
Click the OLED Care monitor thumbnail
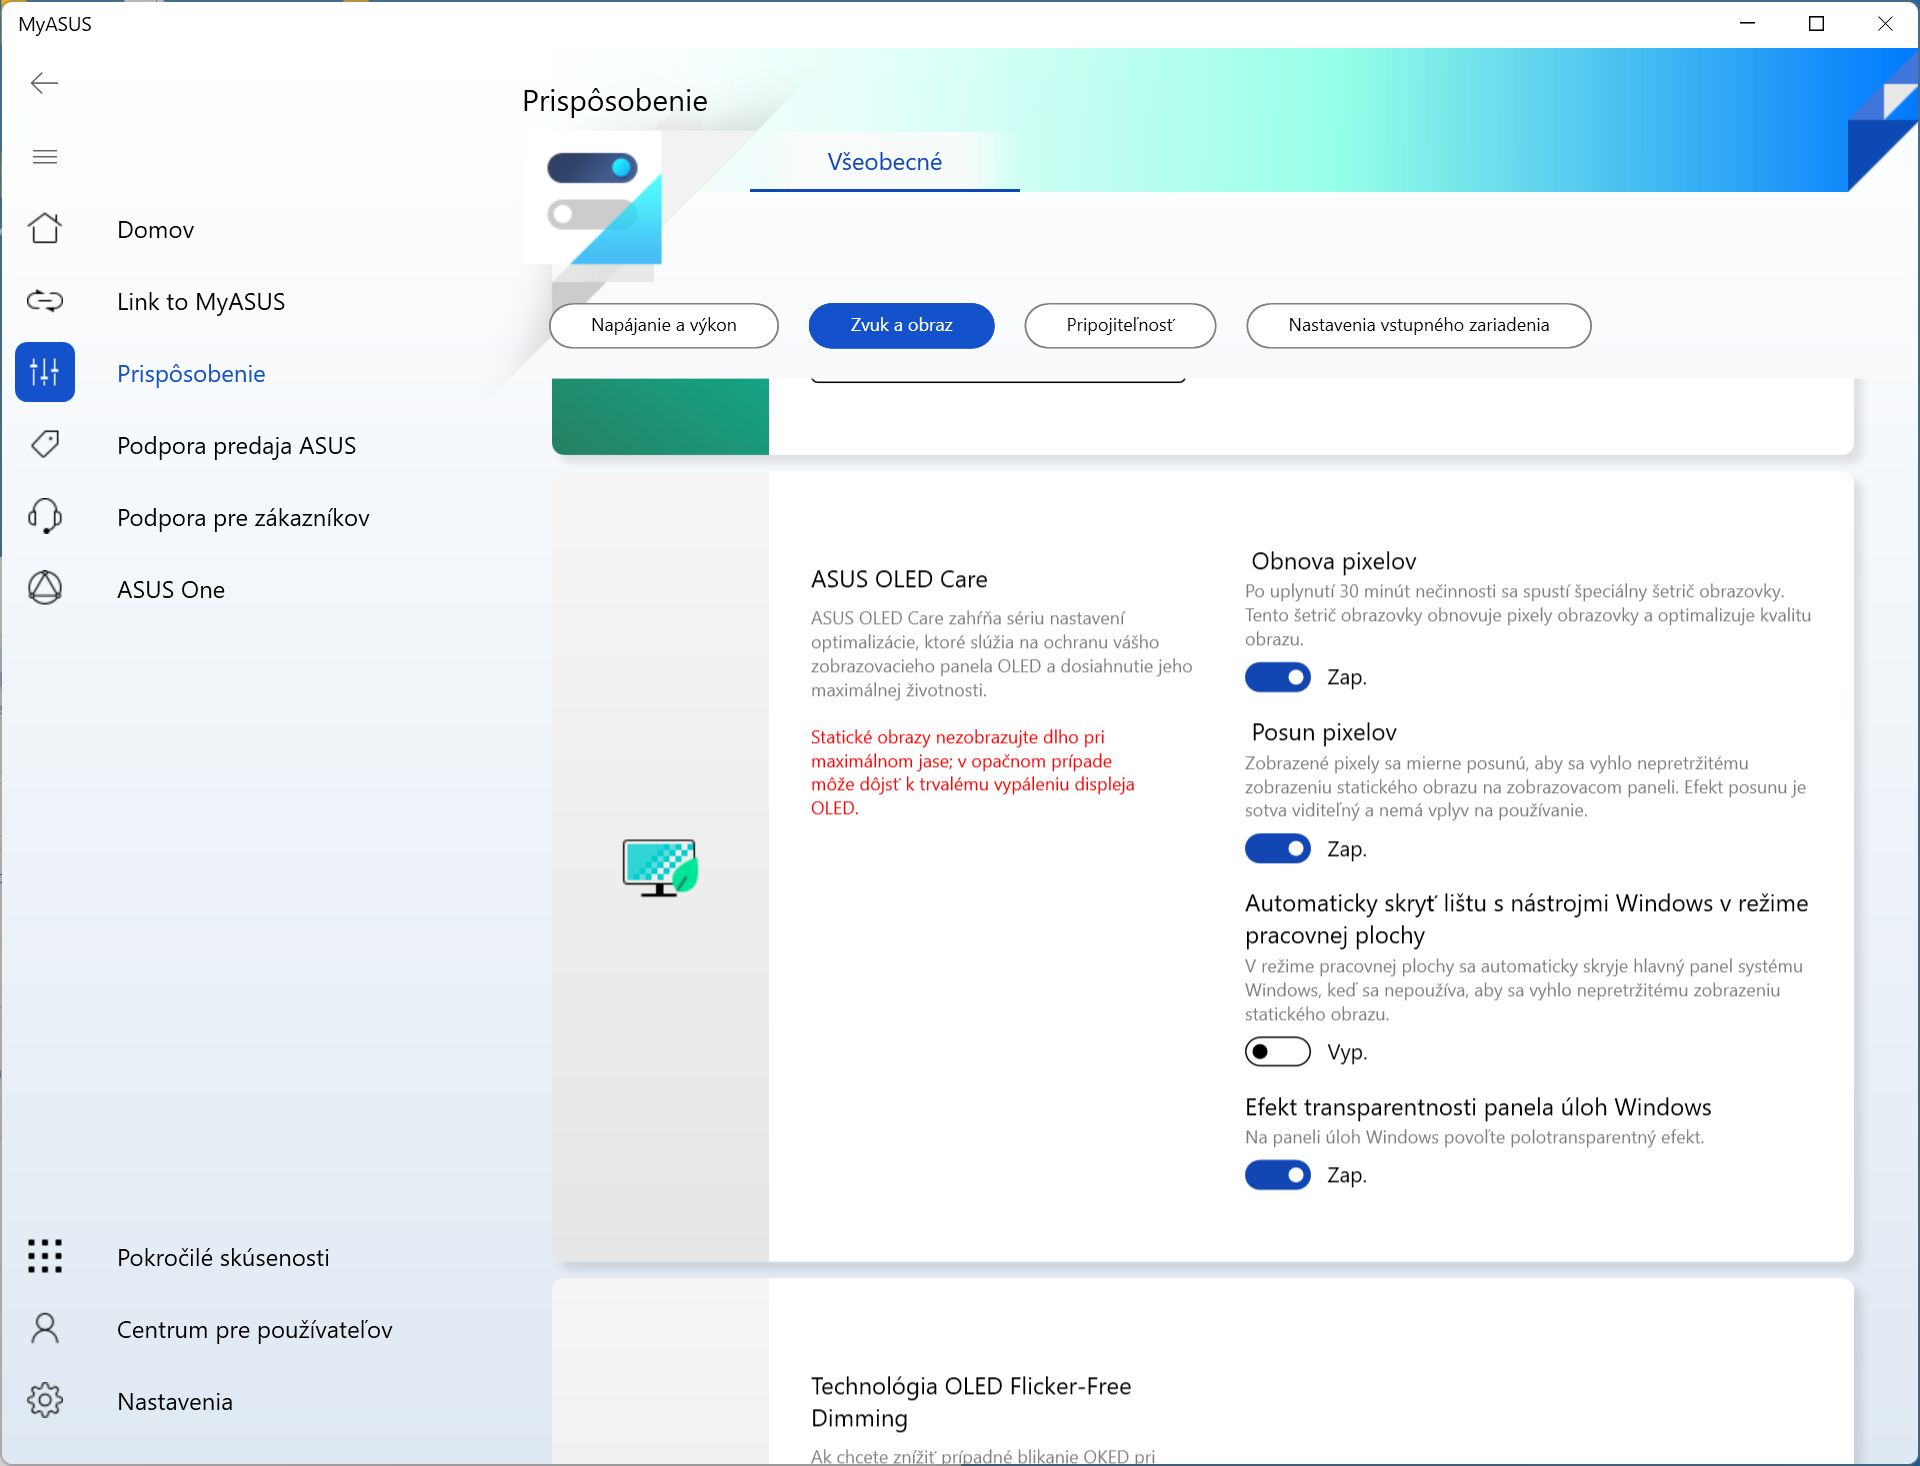[x=659, y=867]
